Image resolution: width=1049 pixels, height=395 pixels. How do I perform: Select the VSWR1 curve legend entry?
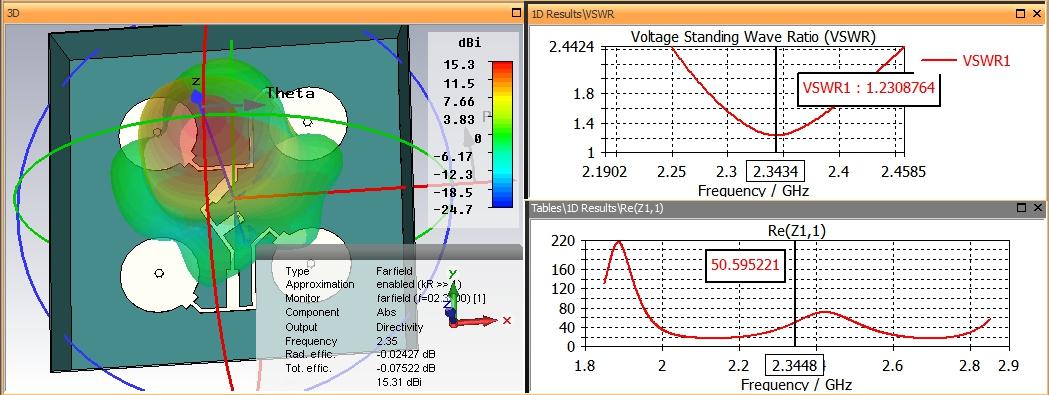[965, 60]
